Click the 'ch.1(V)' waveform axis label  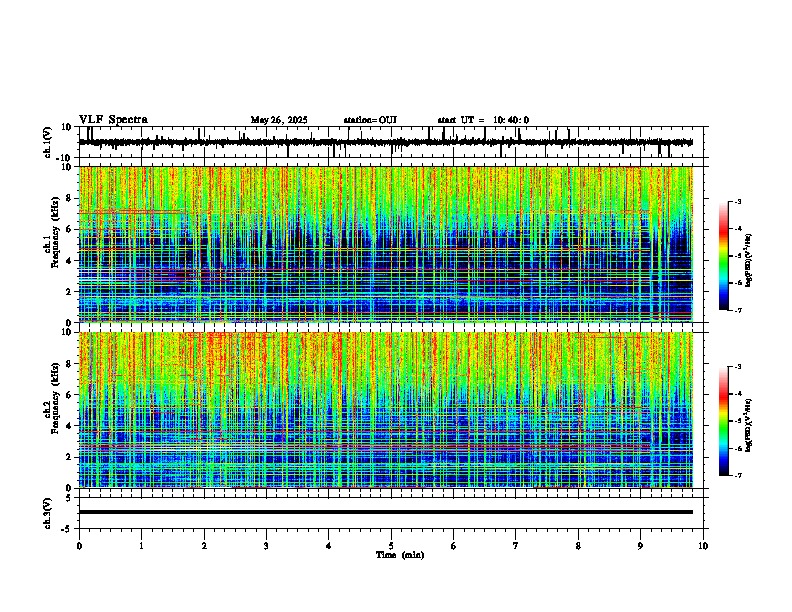click(48, 142)
